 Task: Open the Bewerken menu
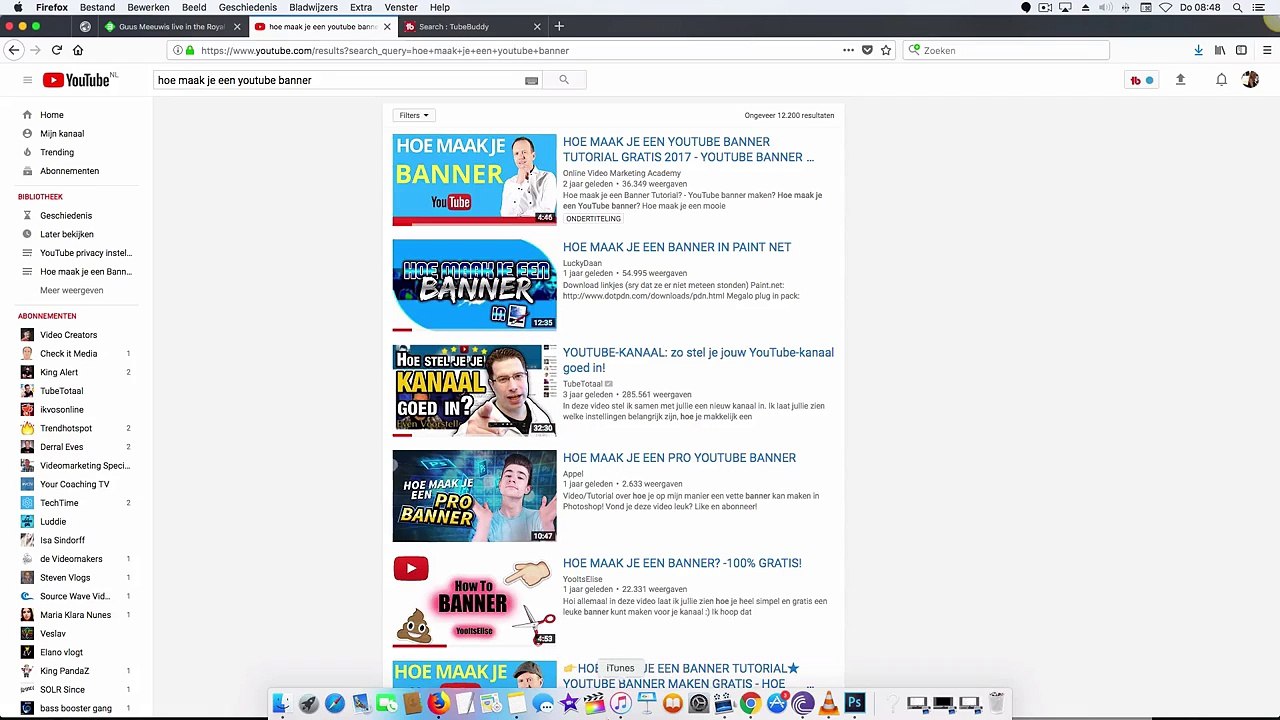[148, 7]
